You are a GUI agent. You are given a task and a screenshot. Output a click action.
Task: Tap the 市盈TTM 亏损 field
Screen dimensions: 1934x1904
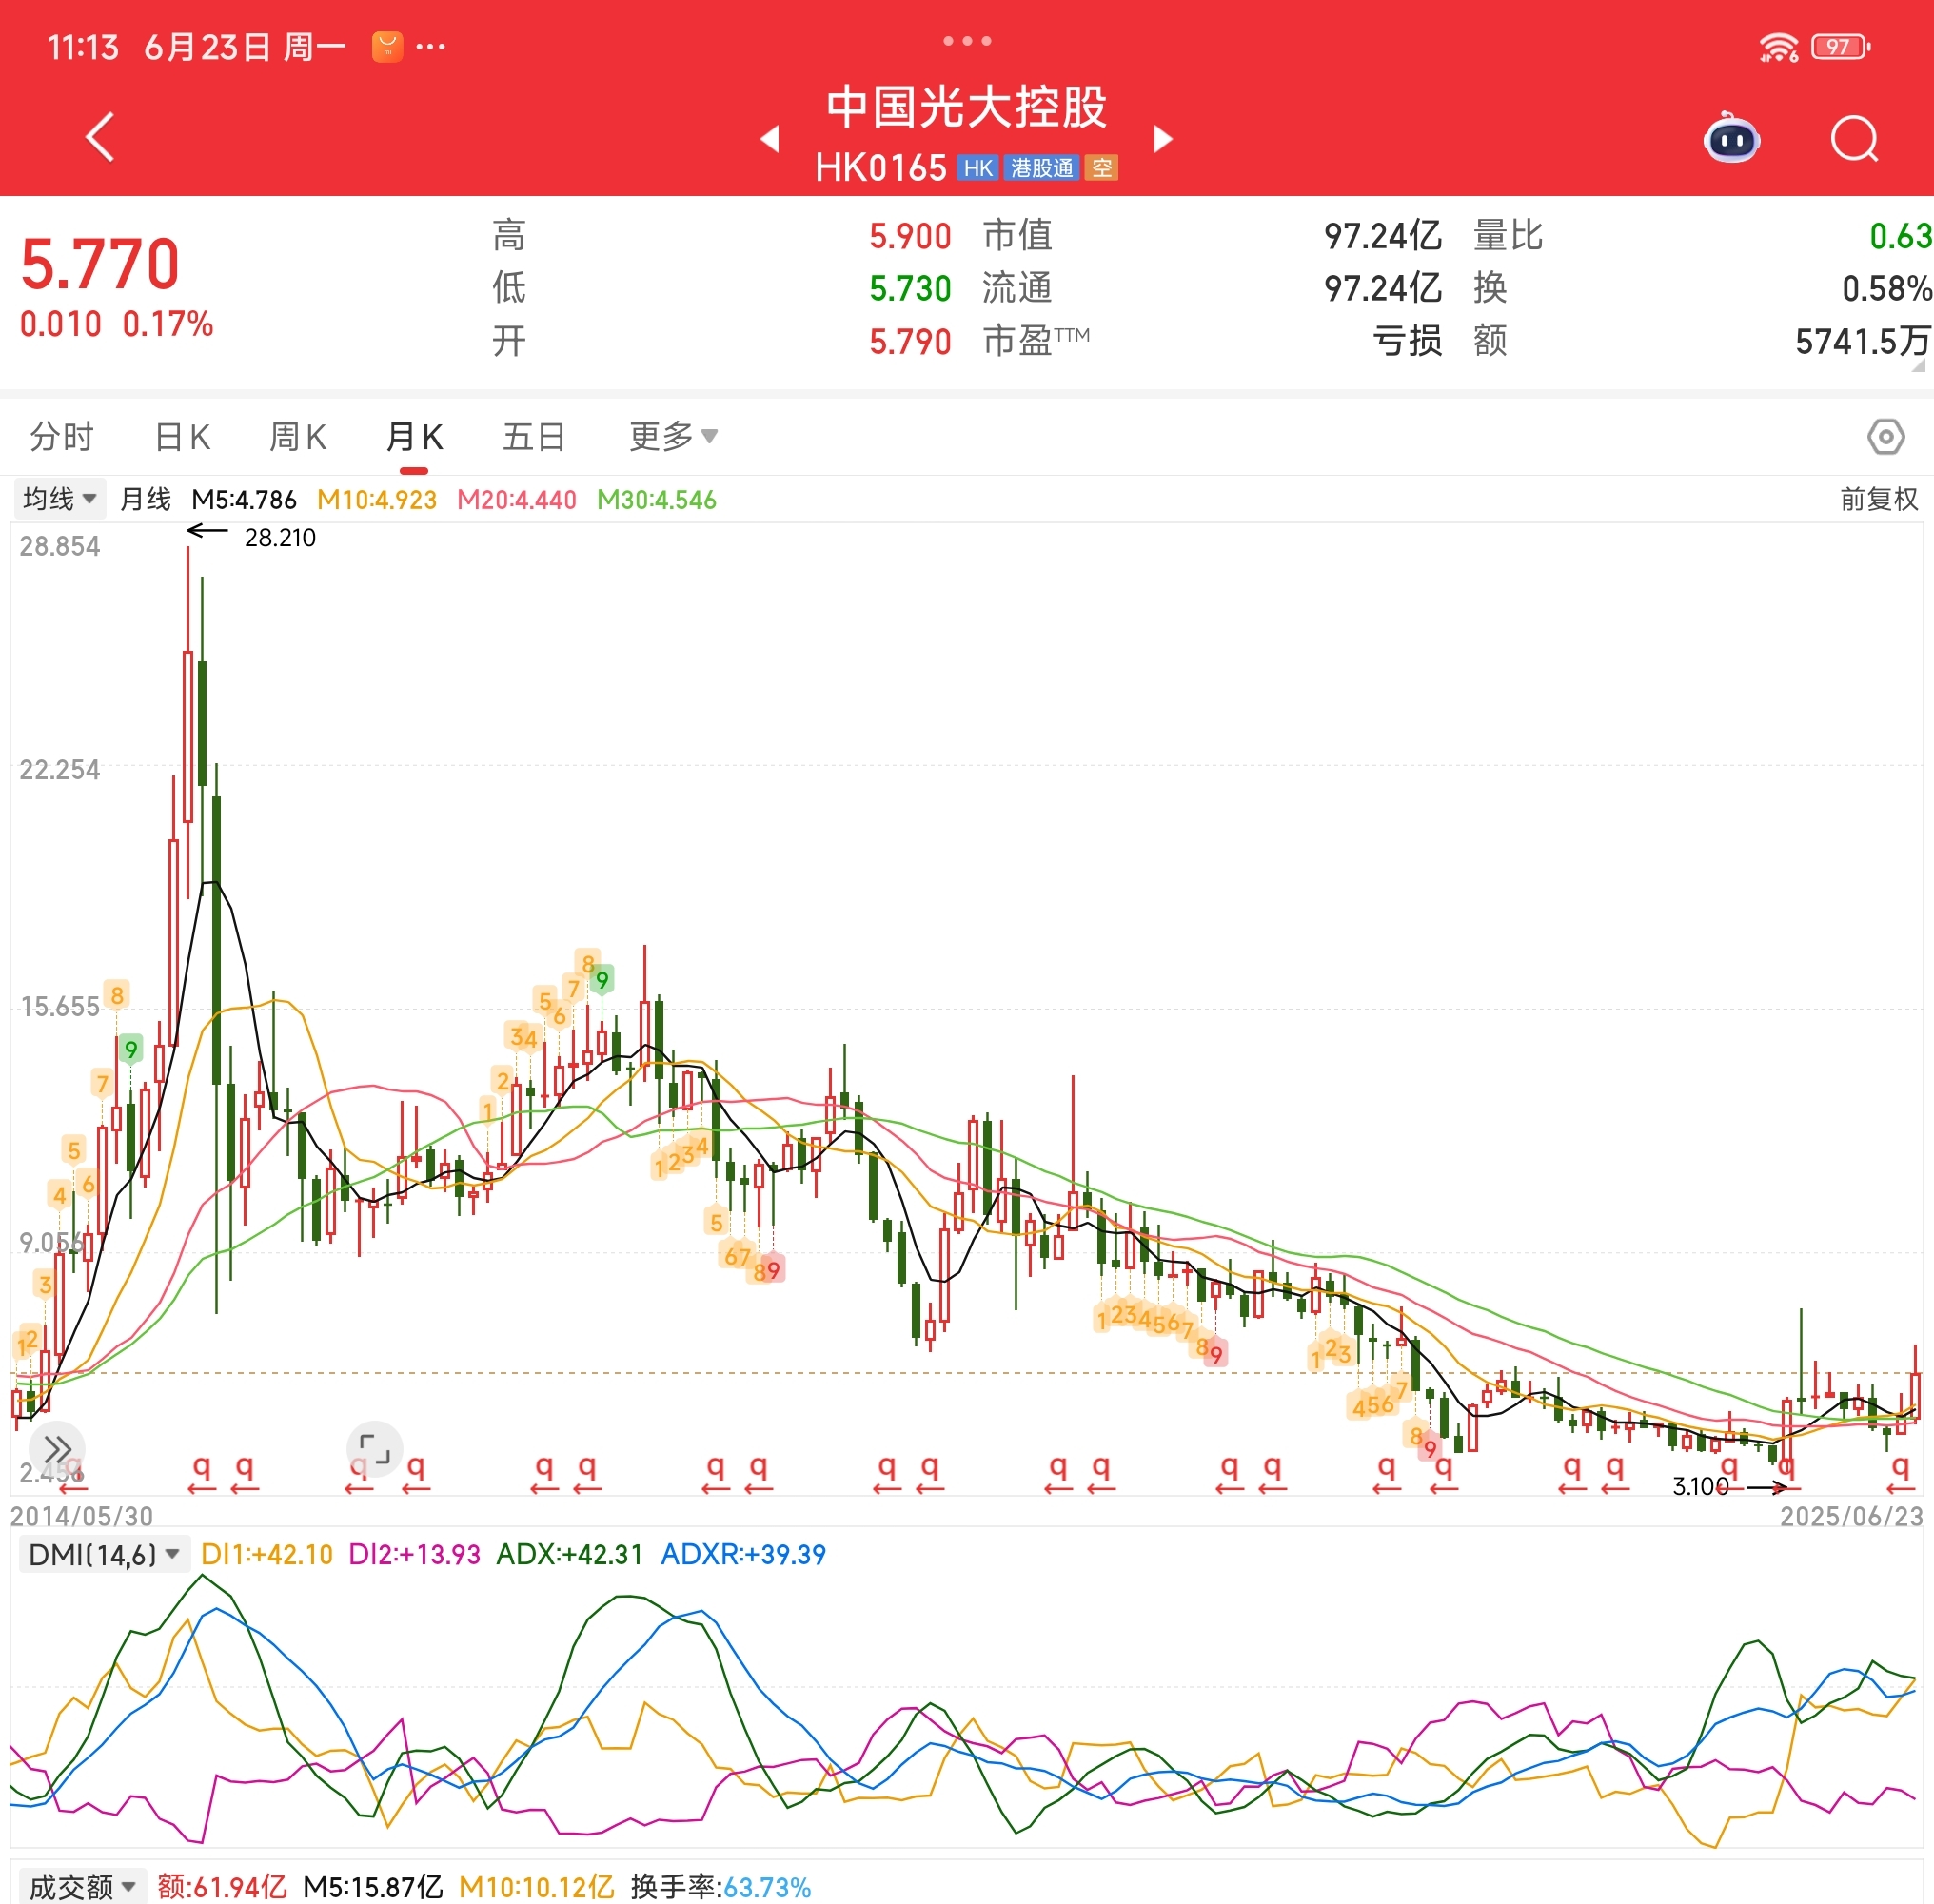click(1212, 342)
